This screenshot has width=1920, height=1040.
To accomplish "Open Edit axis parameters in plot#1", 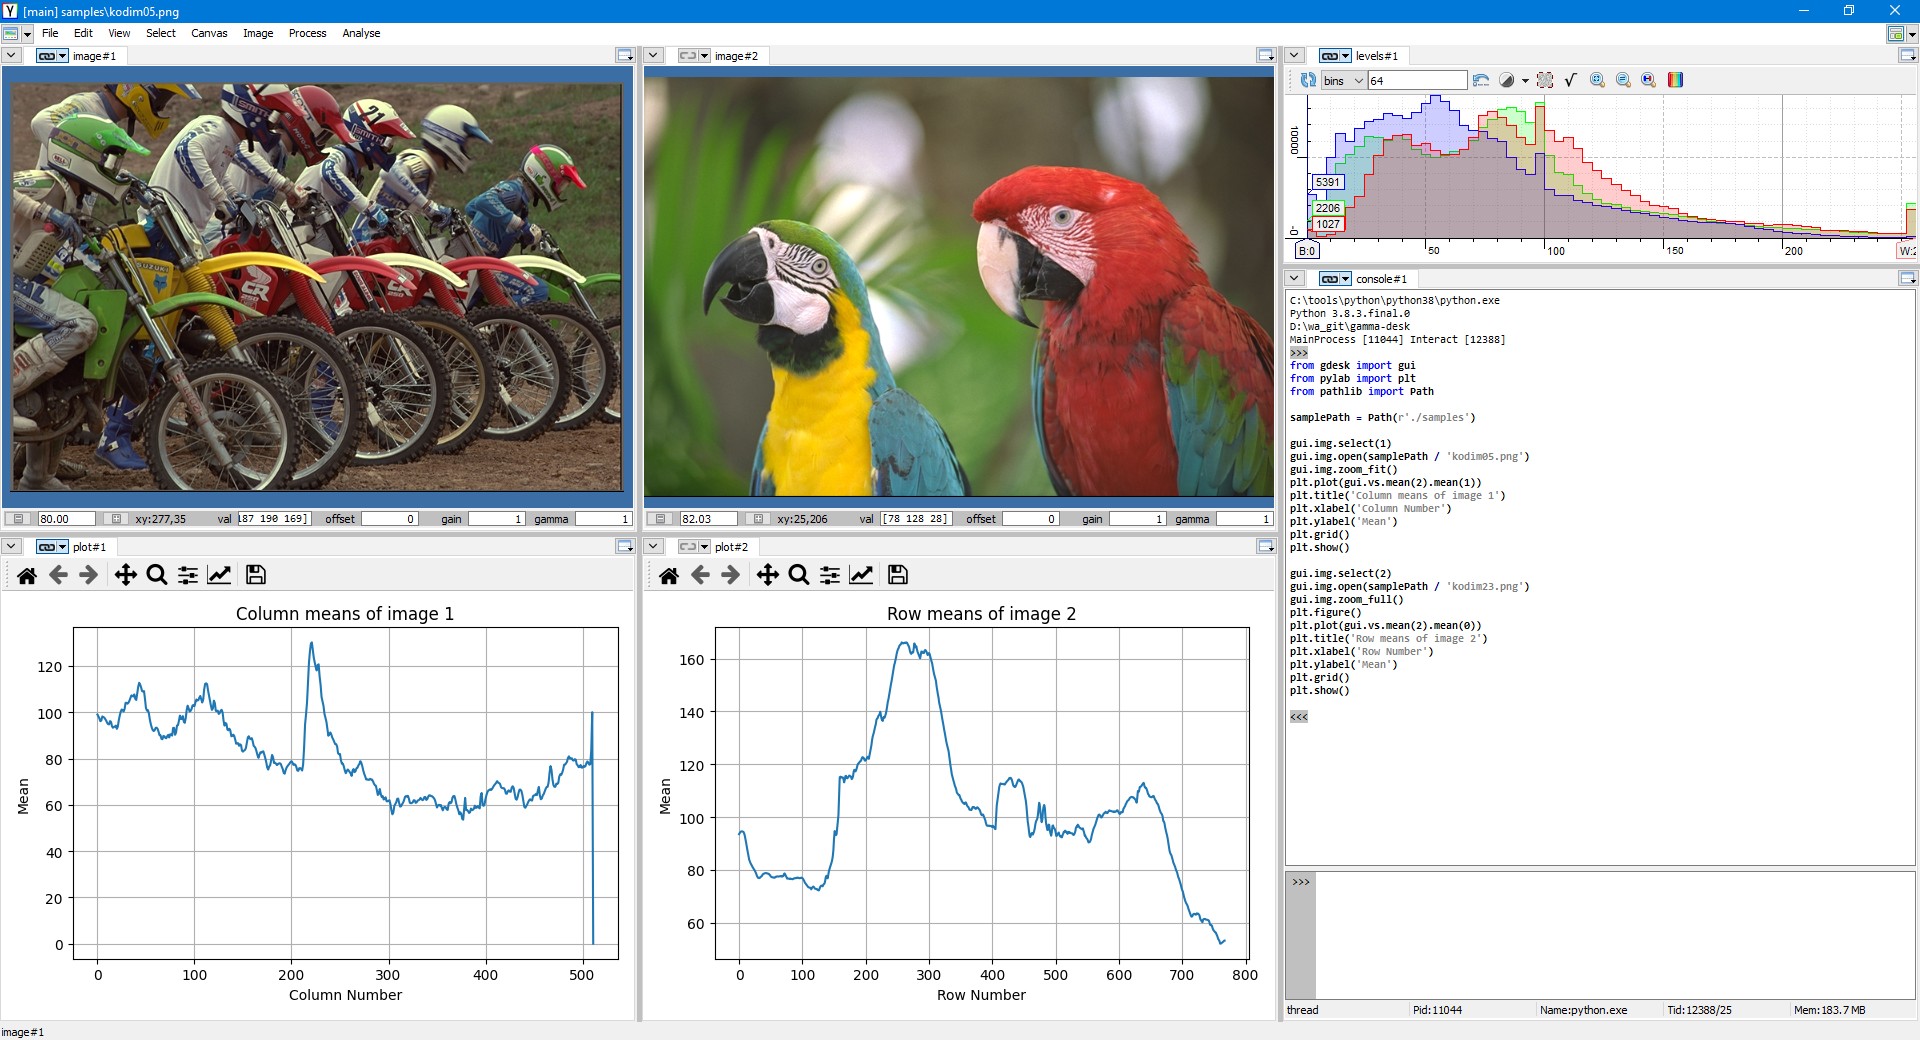I will pos(219,575).
